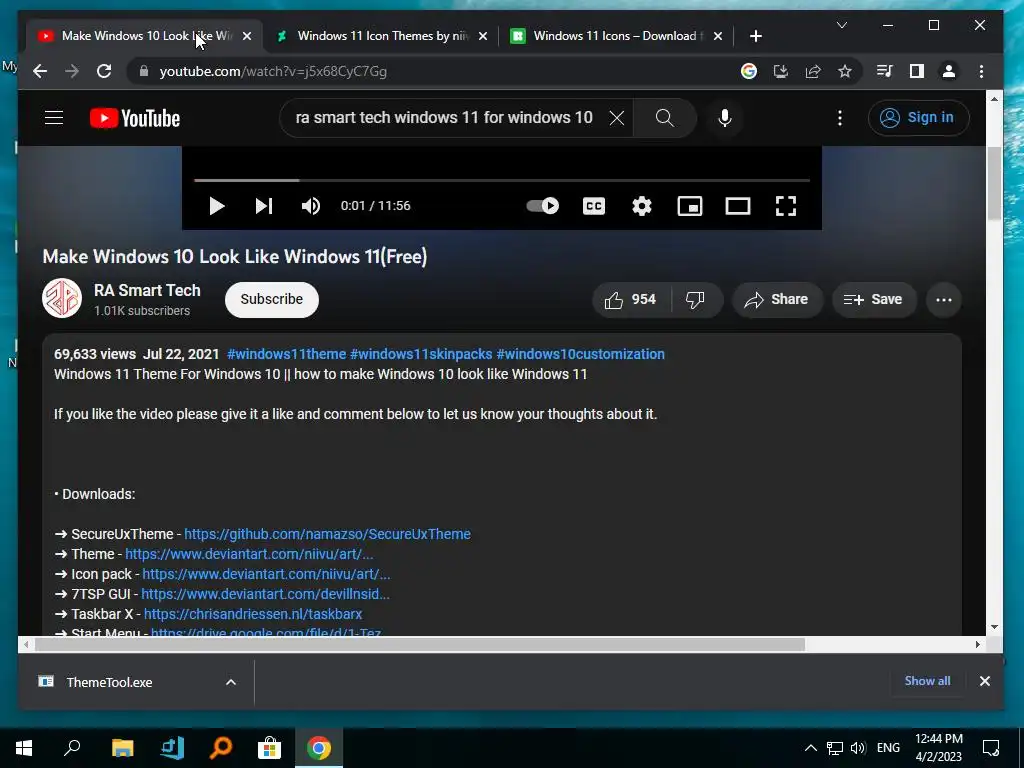
Task: Open the player settings gear
Action: 642,206
